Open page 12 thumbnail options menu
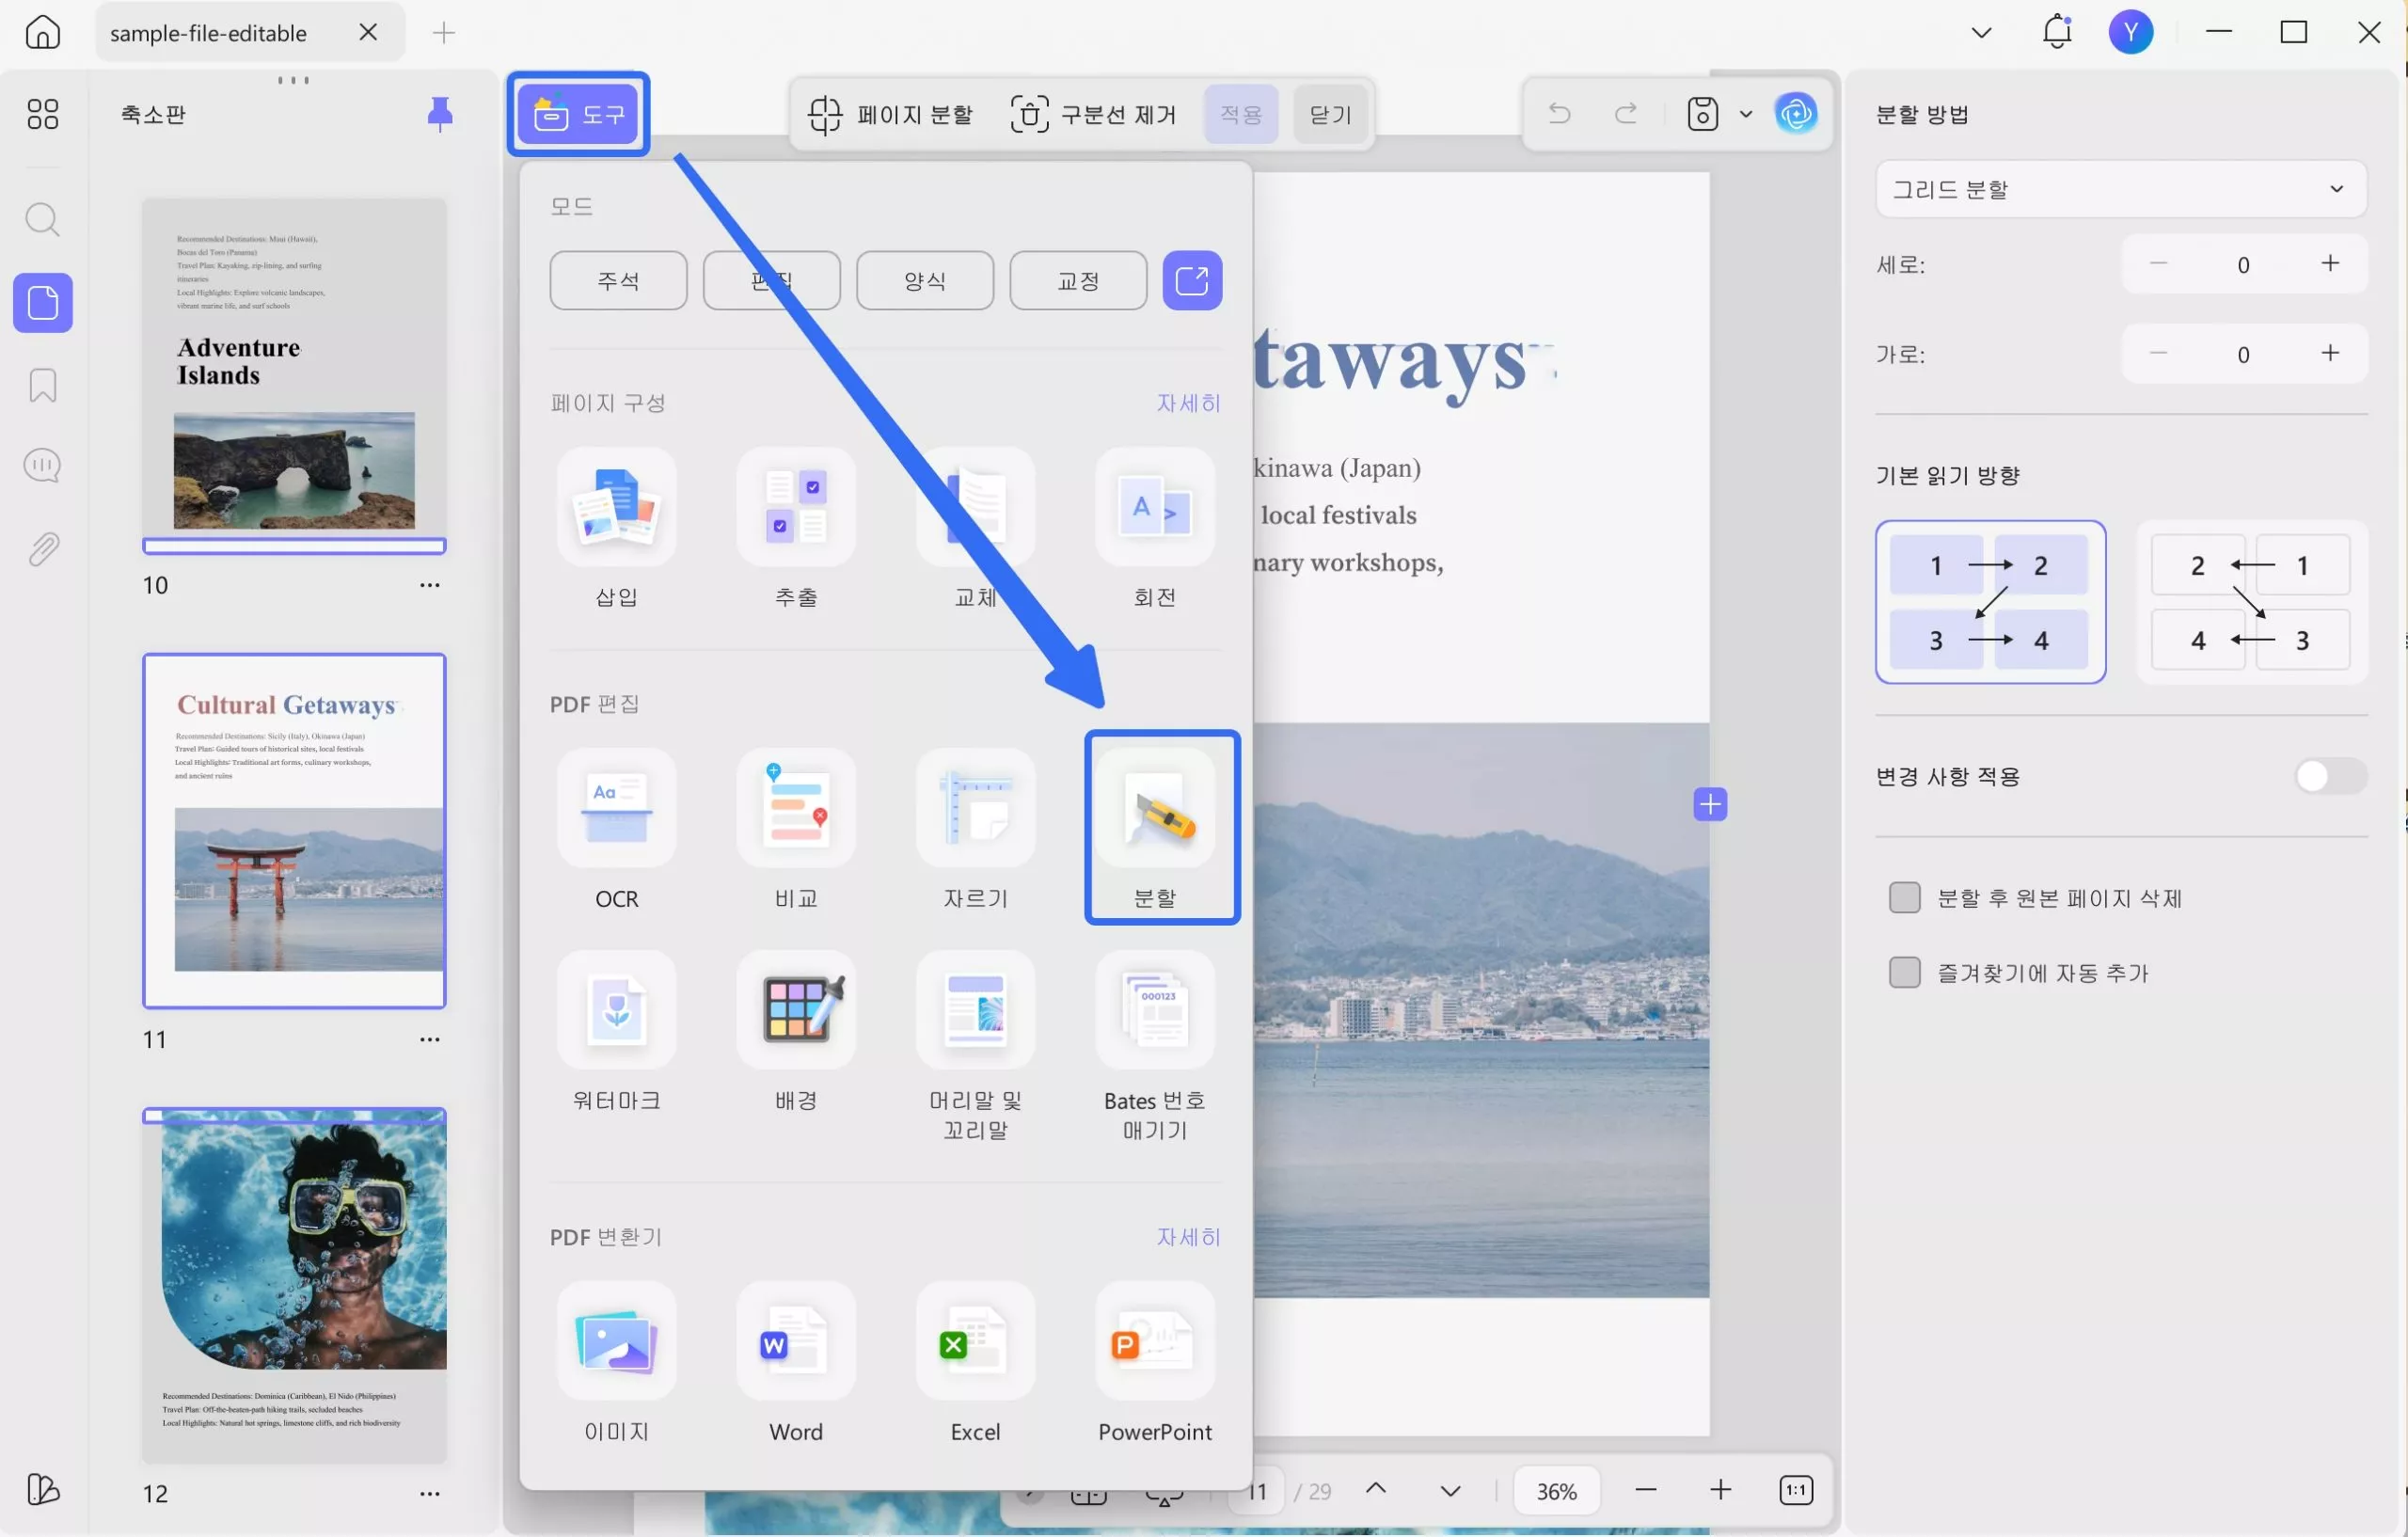Image resolution: width=2408 pixels, height=1537 pixels. 430,1494
